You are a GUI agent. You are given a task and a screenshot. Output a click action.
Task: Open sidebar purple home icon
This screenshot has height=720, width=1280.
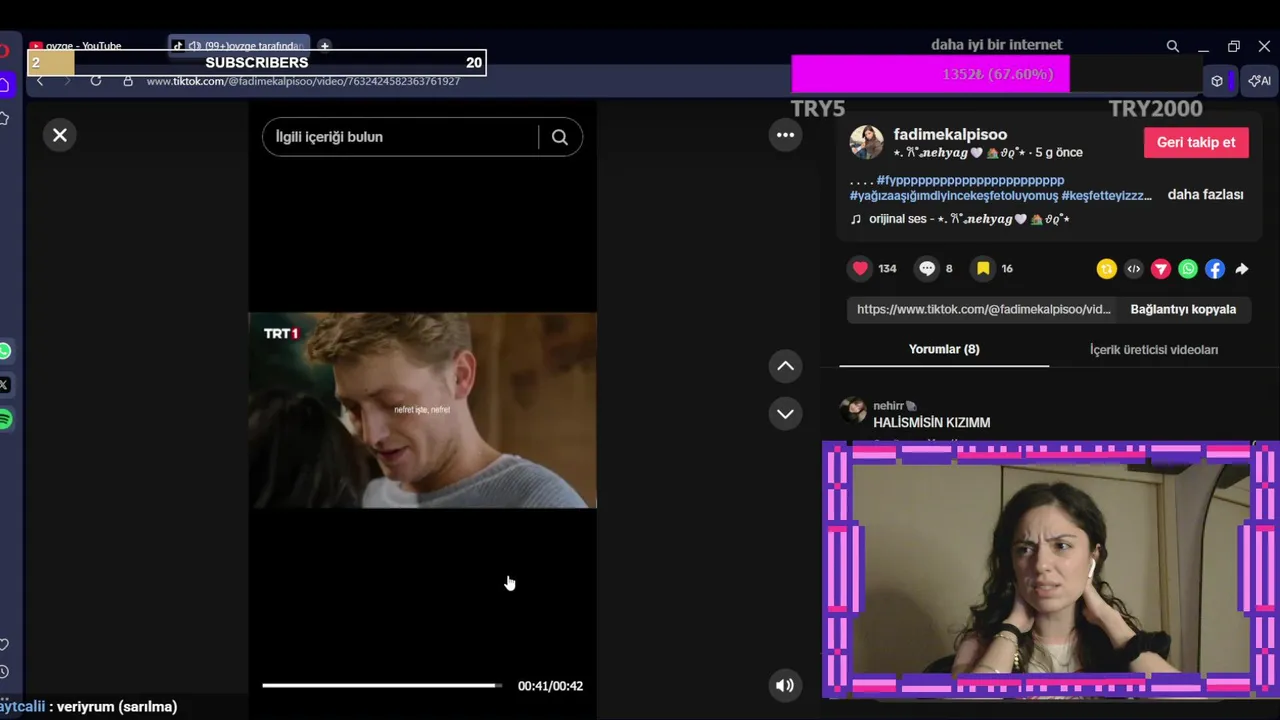[4, 86]
